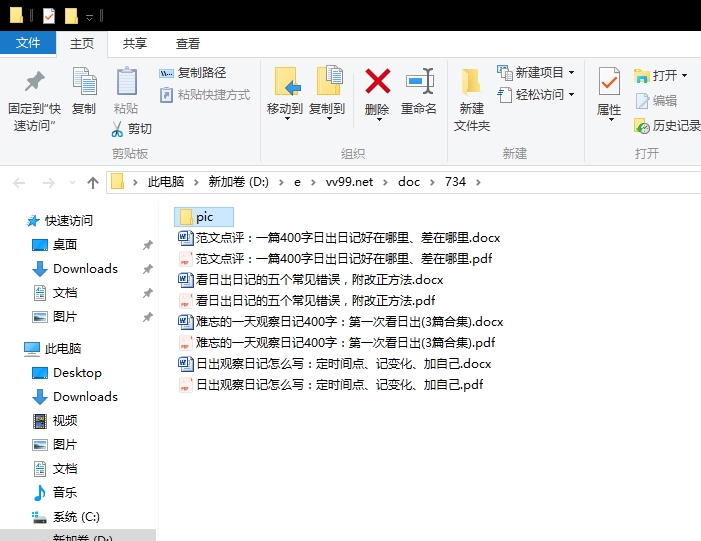Select 难忘的一天观察日记400字 .pdf file
This screenshot has width=701, height=541.
pyautogui.click(x=337, y=342)
